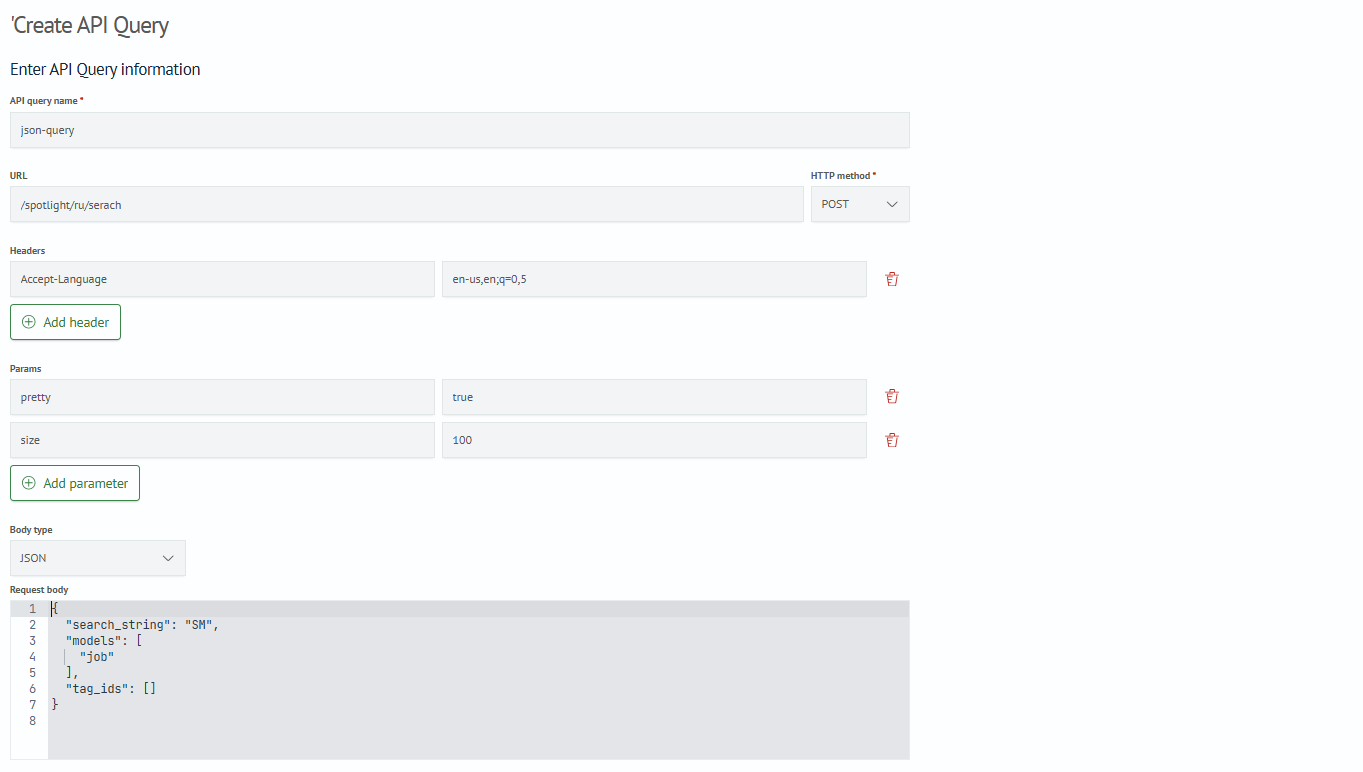This screenshot has height=772, width=1363.
Task: Delete the Accept-Language header row
Action: tap(892, 280)
